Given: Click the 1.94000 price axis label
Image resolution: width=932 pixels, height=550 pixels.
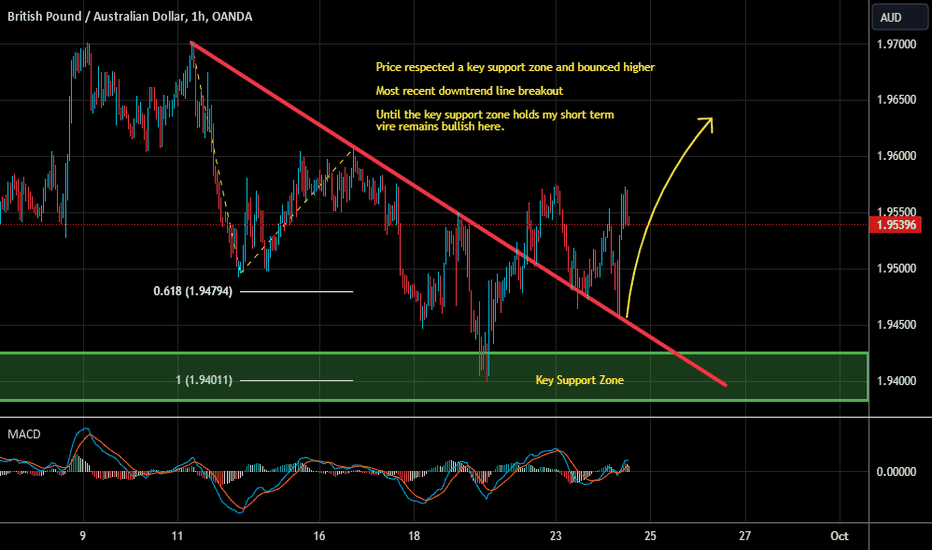Looking at the screenshot, I should click(x=896, y=381).
